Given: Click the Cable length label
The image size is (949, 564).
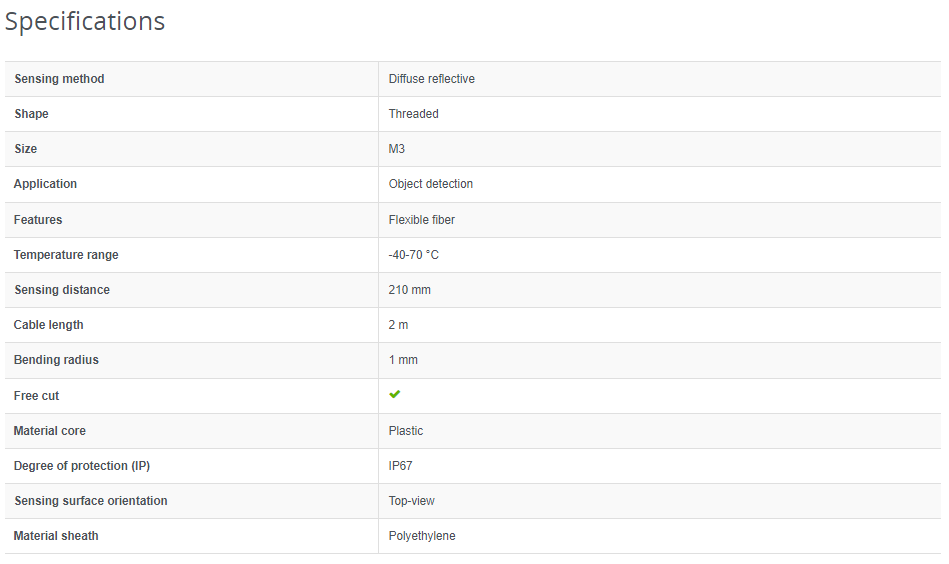Looking at the screenshot, I should coord(49,325).
